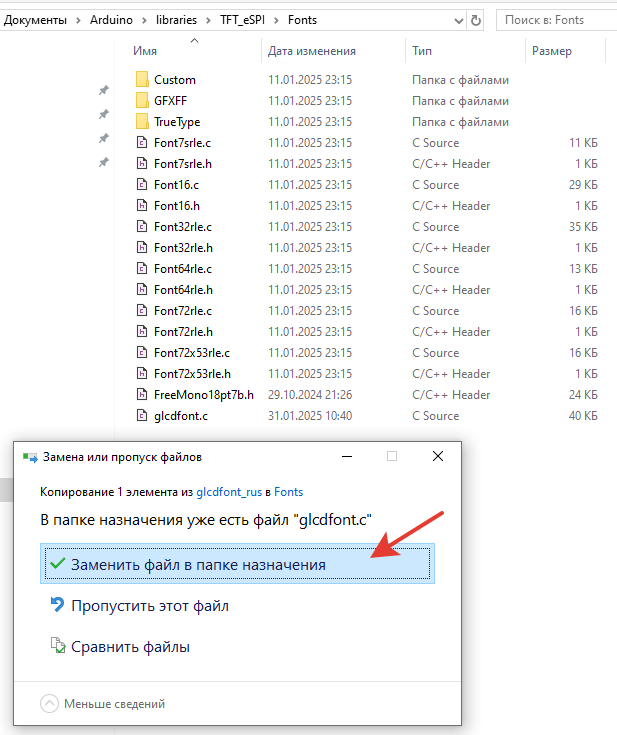
Task: Click the Font7srle.h file icon
Action: coord(142,164)
